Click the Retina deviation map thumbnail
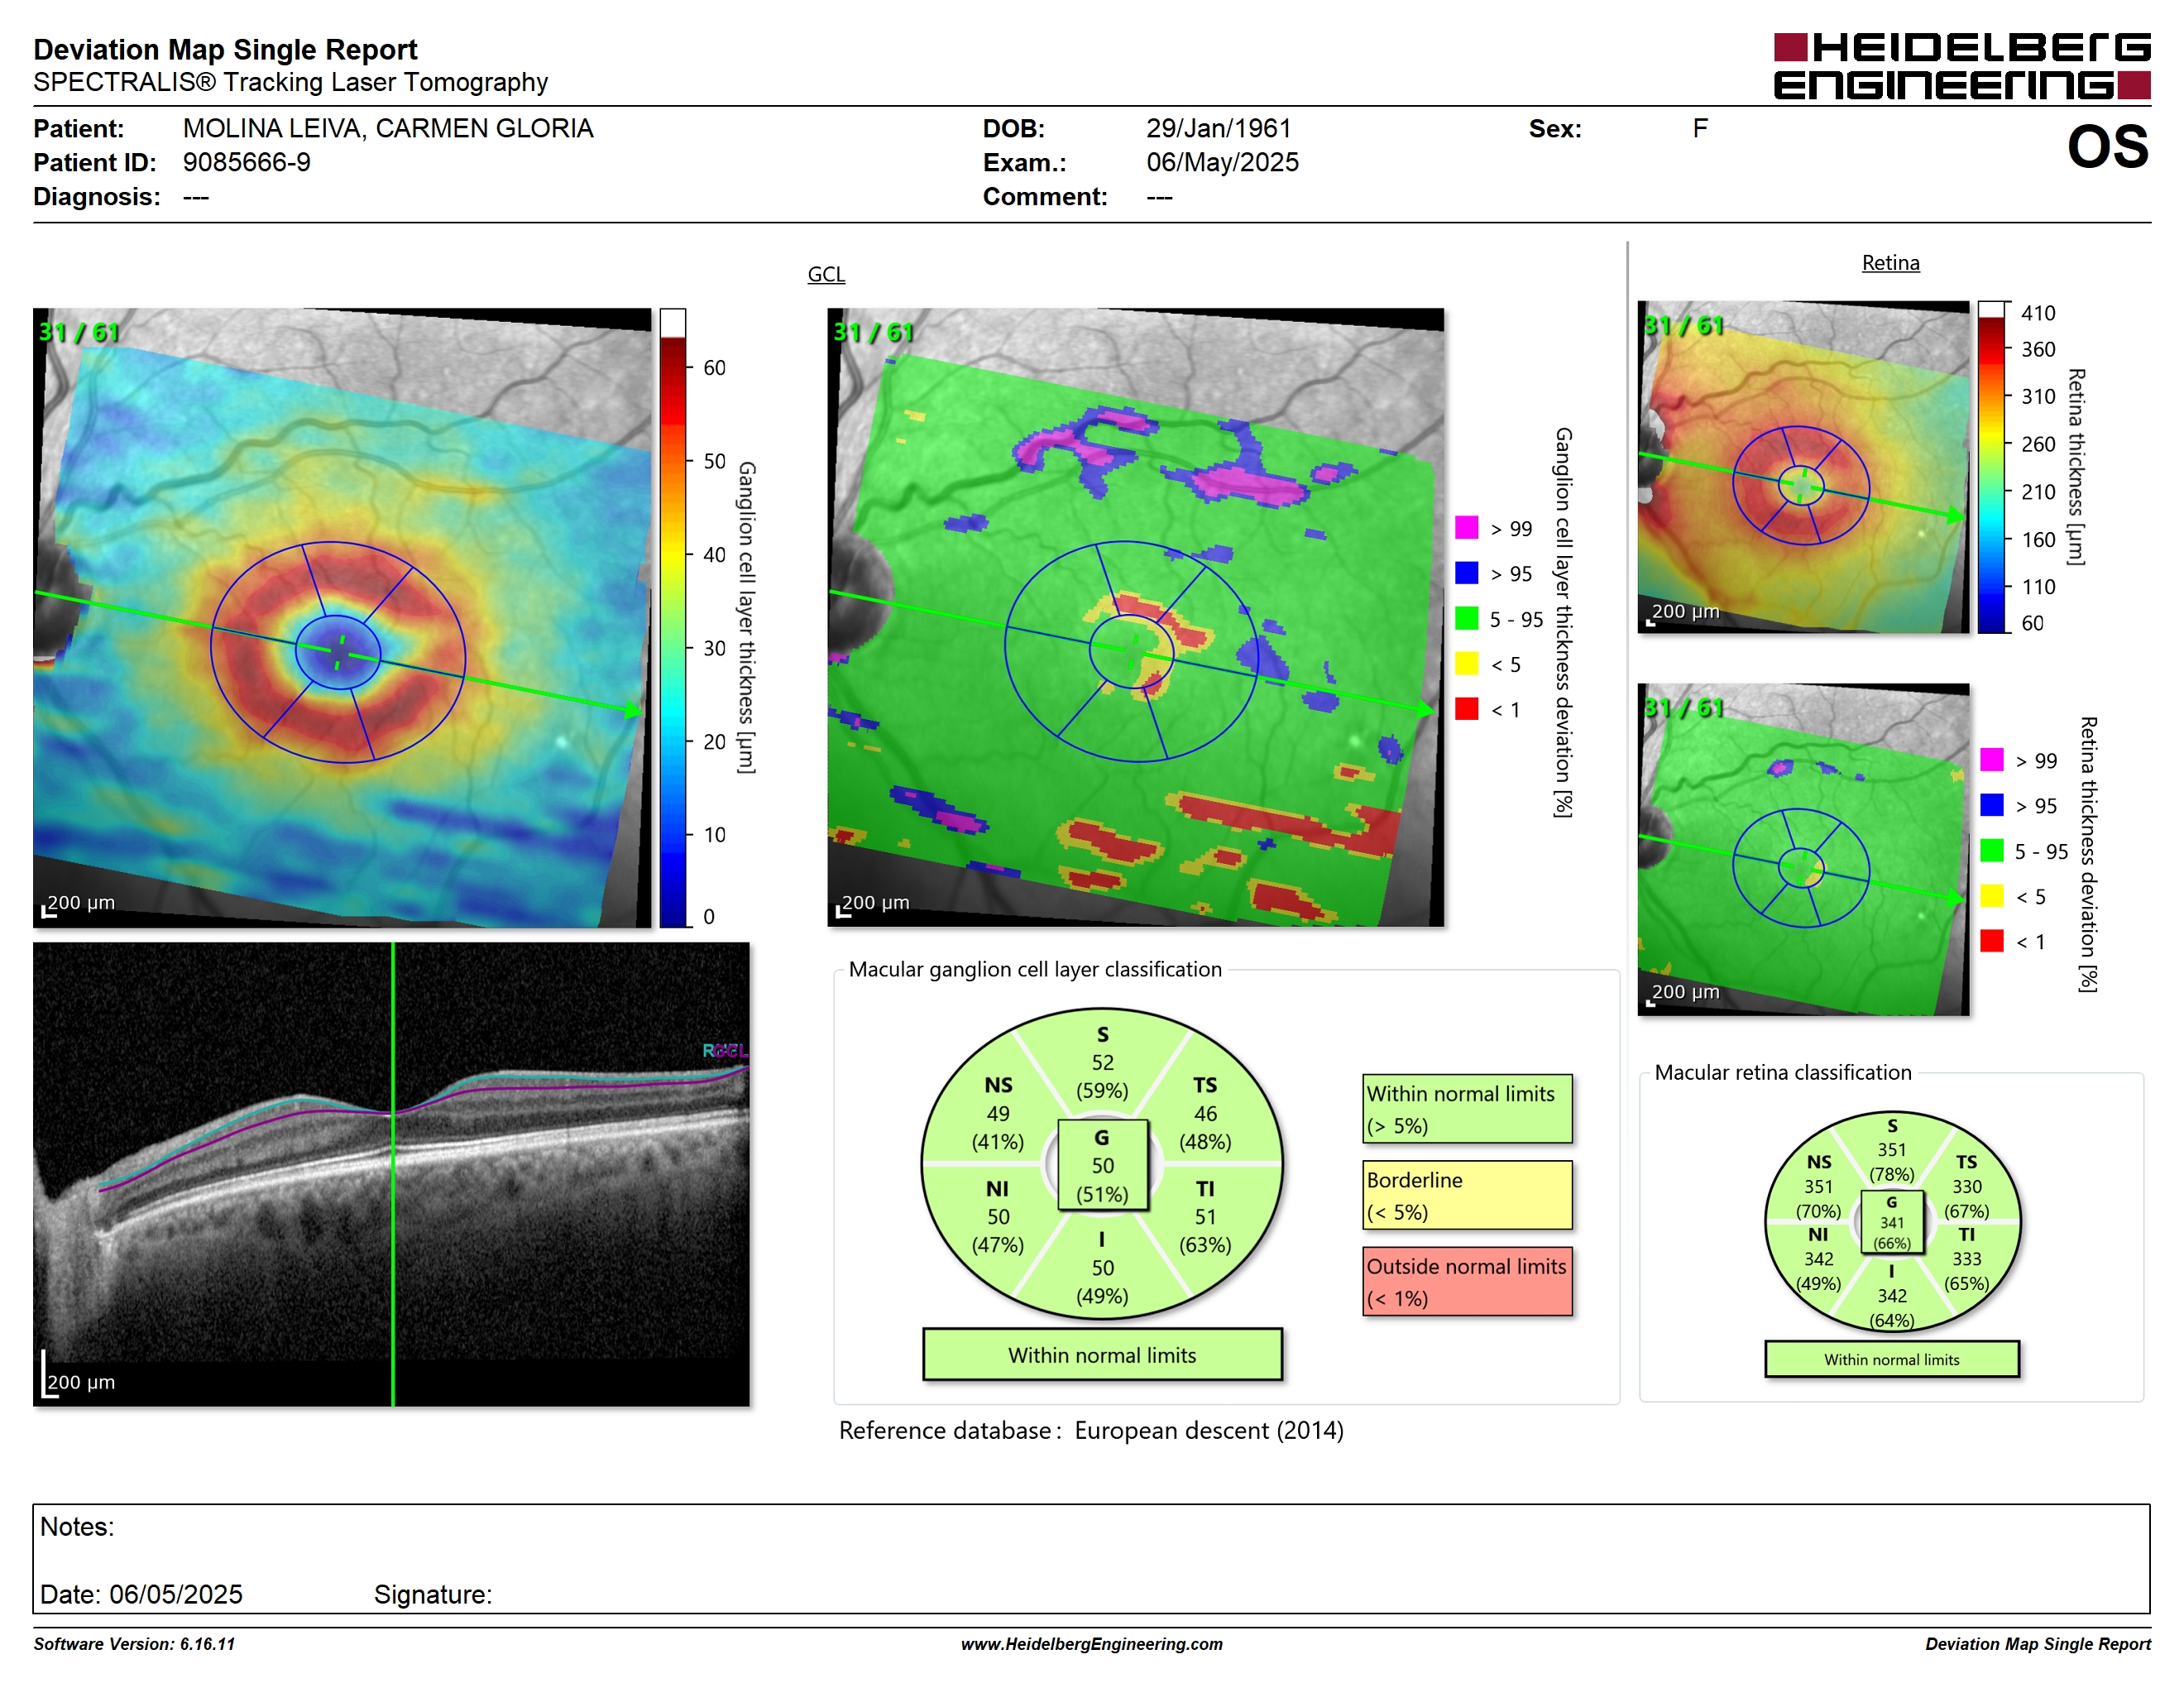 click(1803, 849)
